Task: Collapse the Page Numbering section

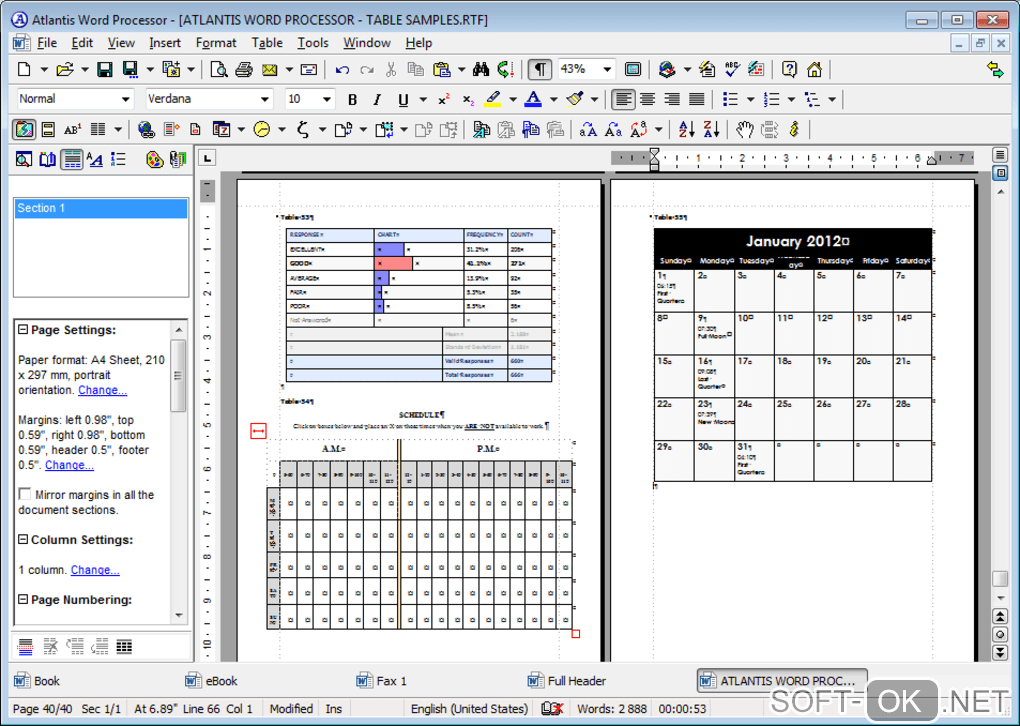Action: (x=23, y=599)
